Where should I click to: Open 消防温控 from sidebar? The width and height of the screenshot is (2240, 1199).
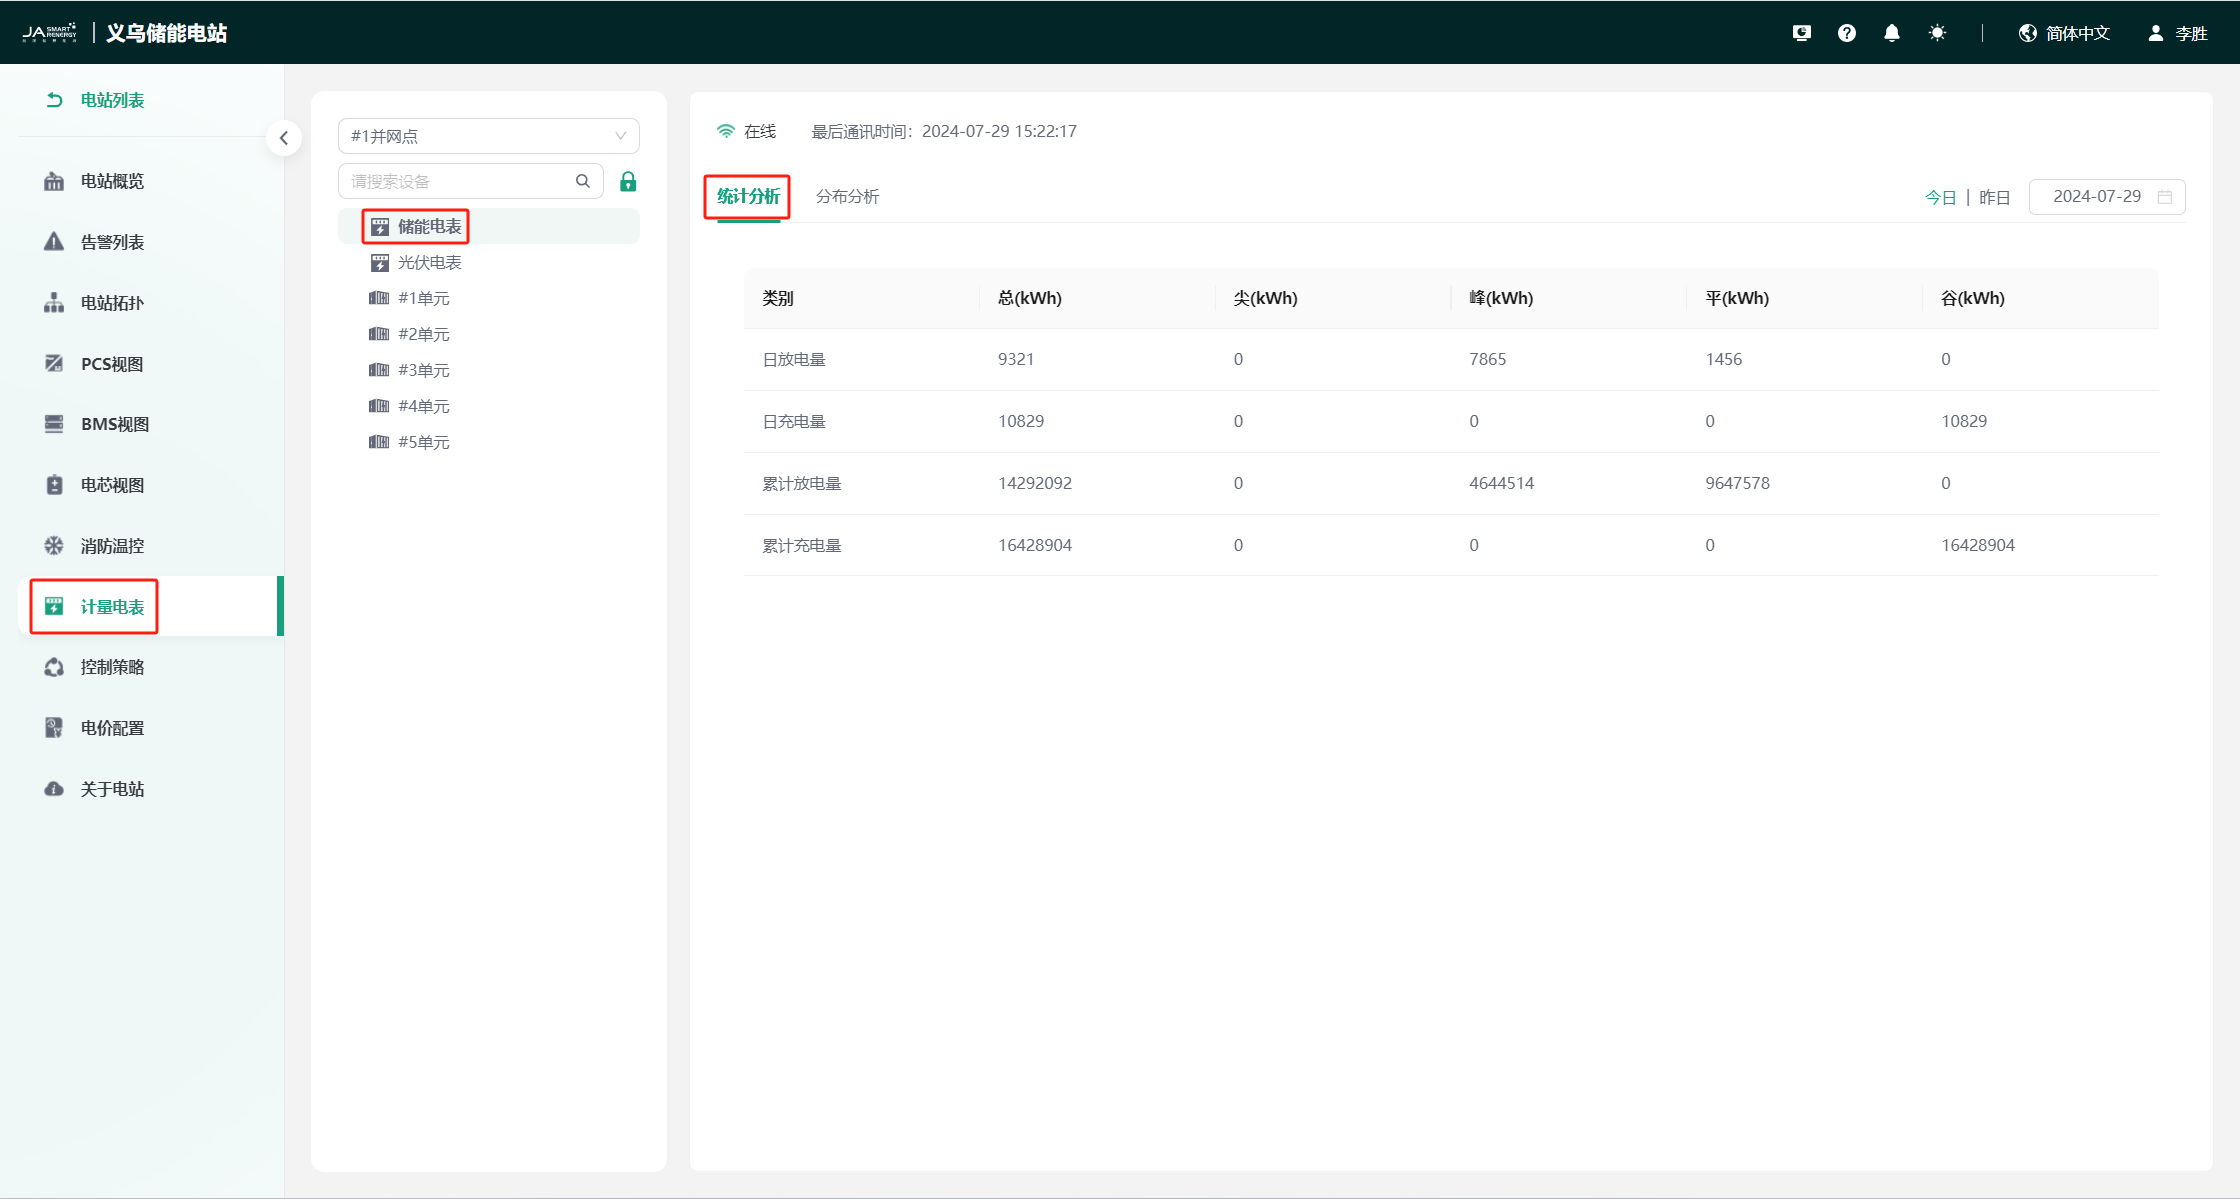coord(112,546)
